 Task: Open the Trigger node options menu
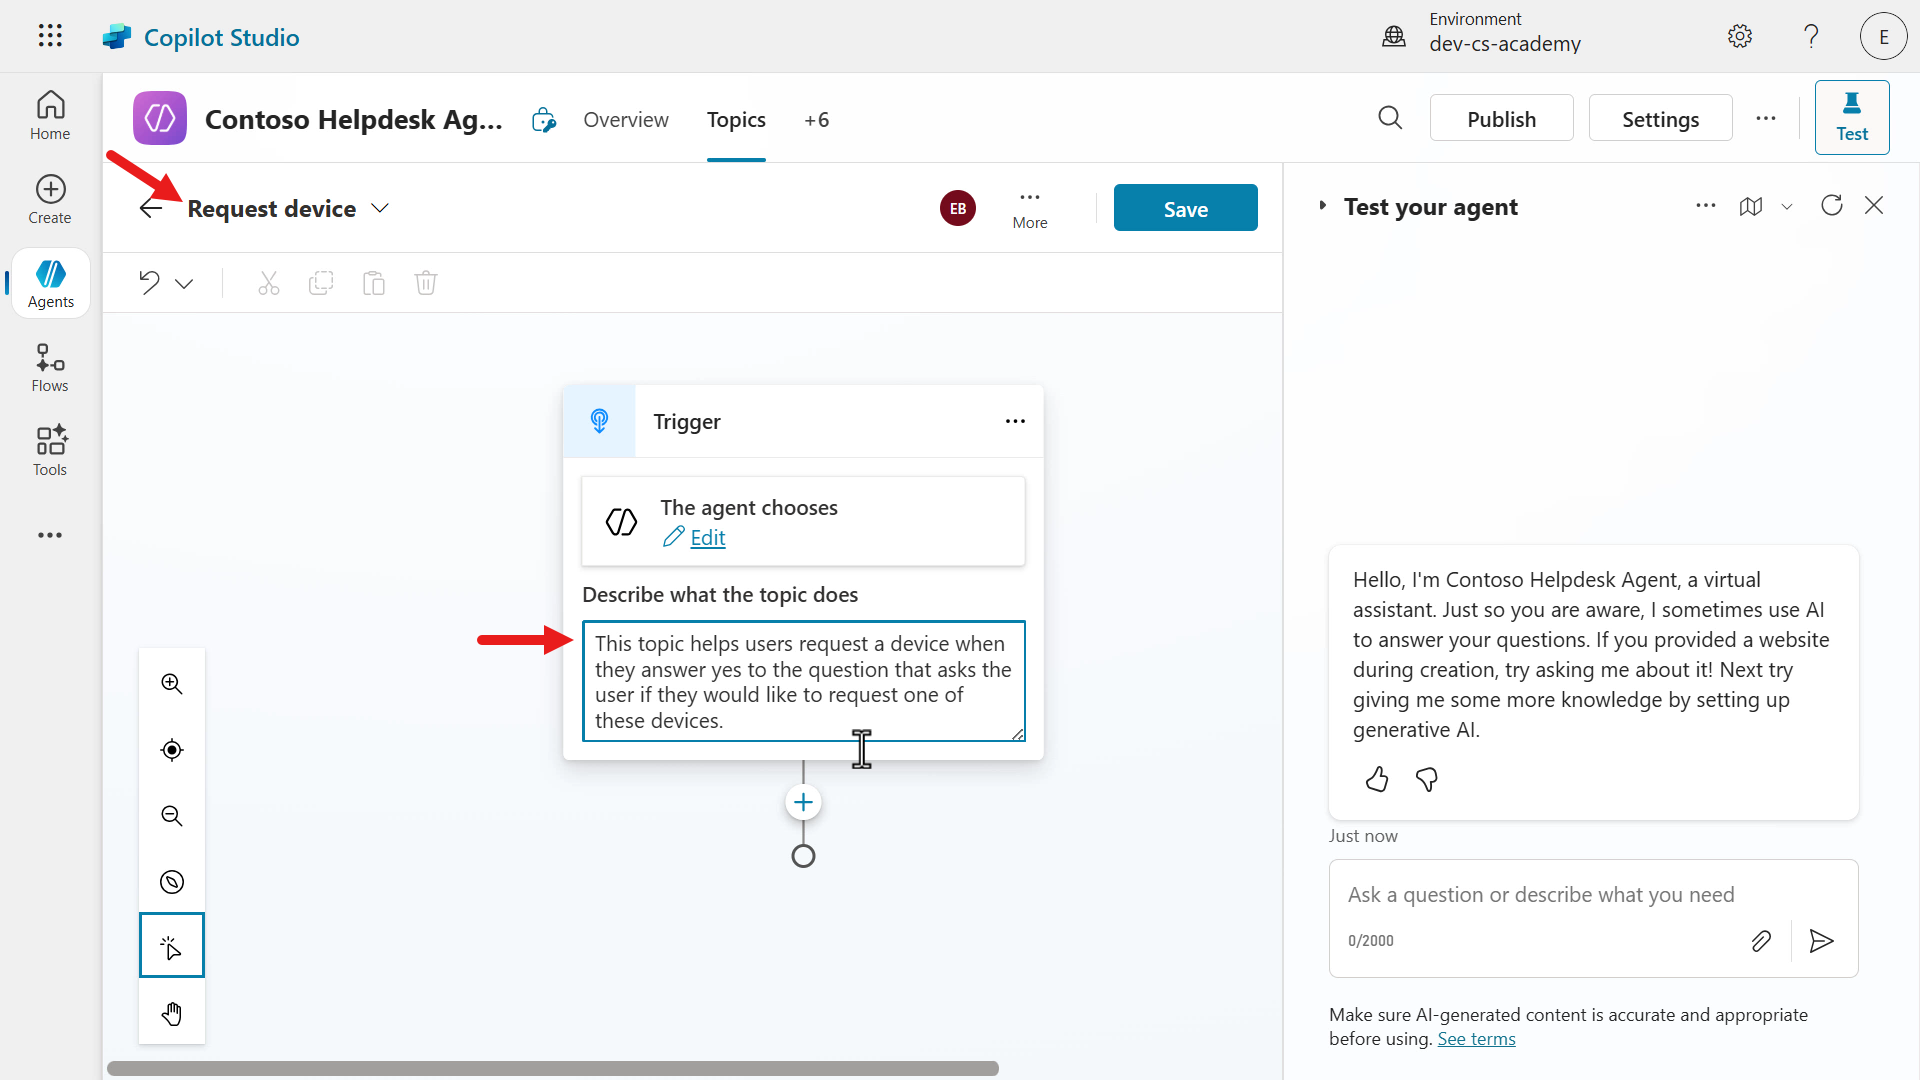coord(1015,421)
